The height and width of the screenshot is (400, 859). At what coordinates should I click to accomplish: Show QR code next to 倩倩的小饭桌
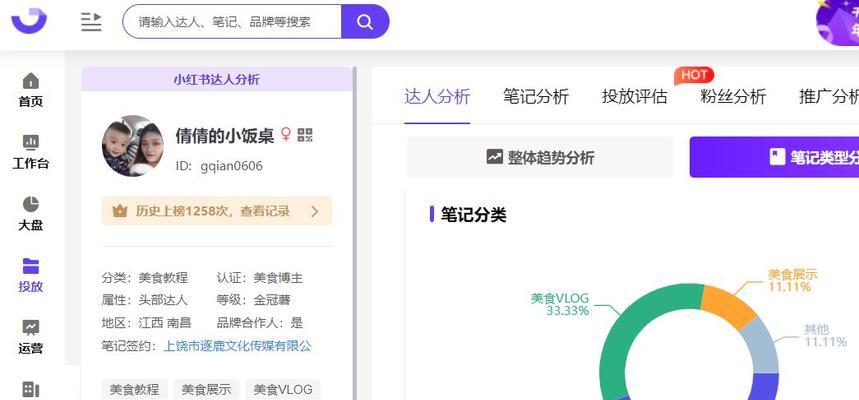[305, 135]
